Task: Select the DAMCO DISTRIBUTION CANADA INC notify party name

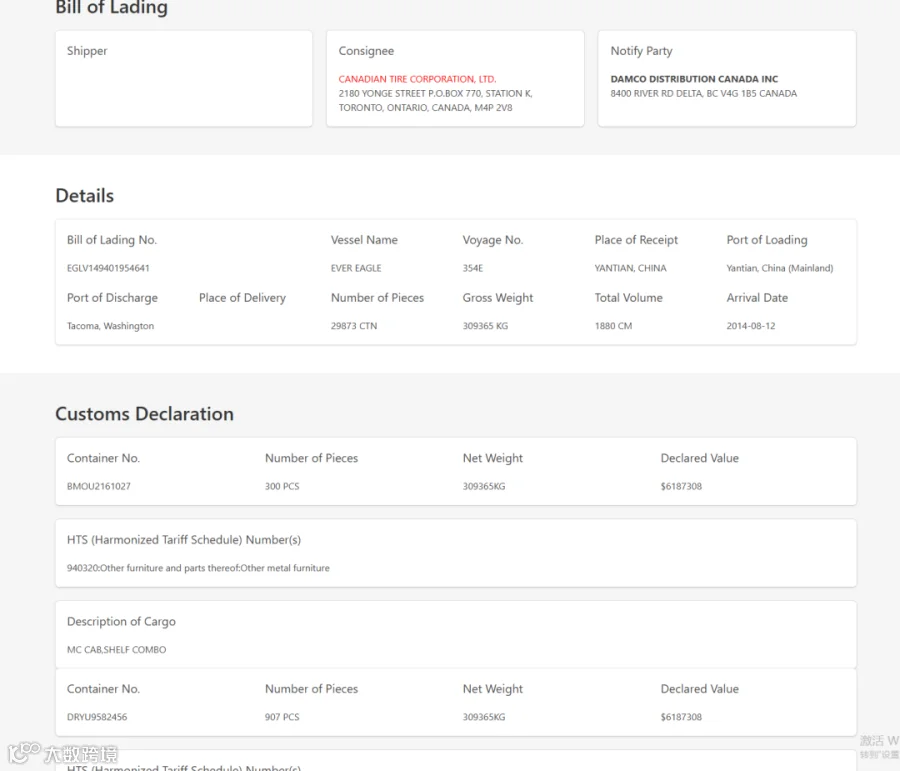Action: (694, 79)
